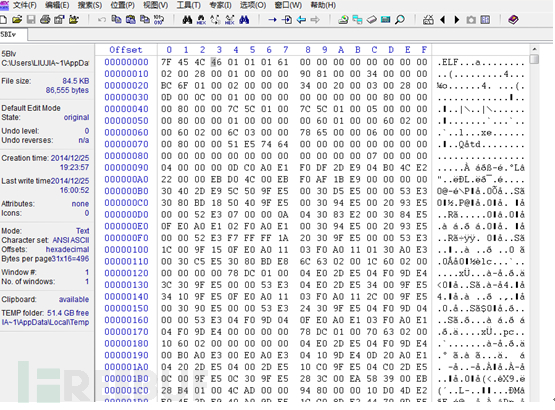Click the Paste Clipboard icon
This screenshot has width=555, height=410.
pos(131,19)
